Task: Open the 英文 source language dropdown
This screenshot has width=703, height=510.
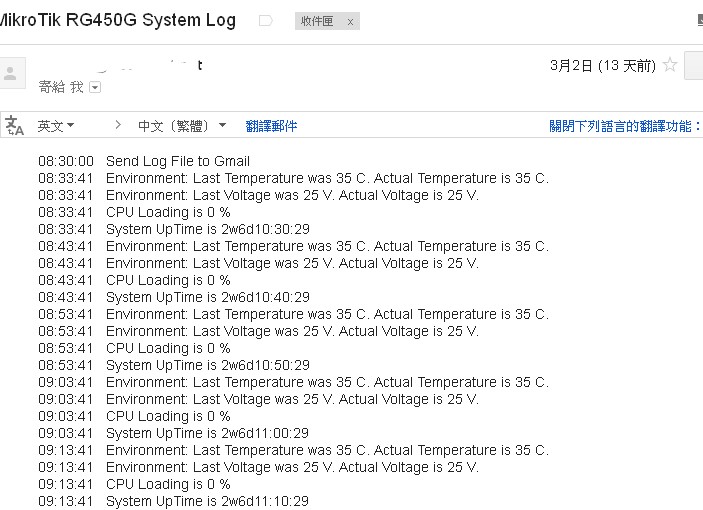Action: (56, 126)
